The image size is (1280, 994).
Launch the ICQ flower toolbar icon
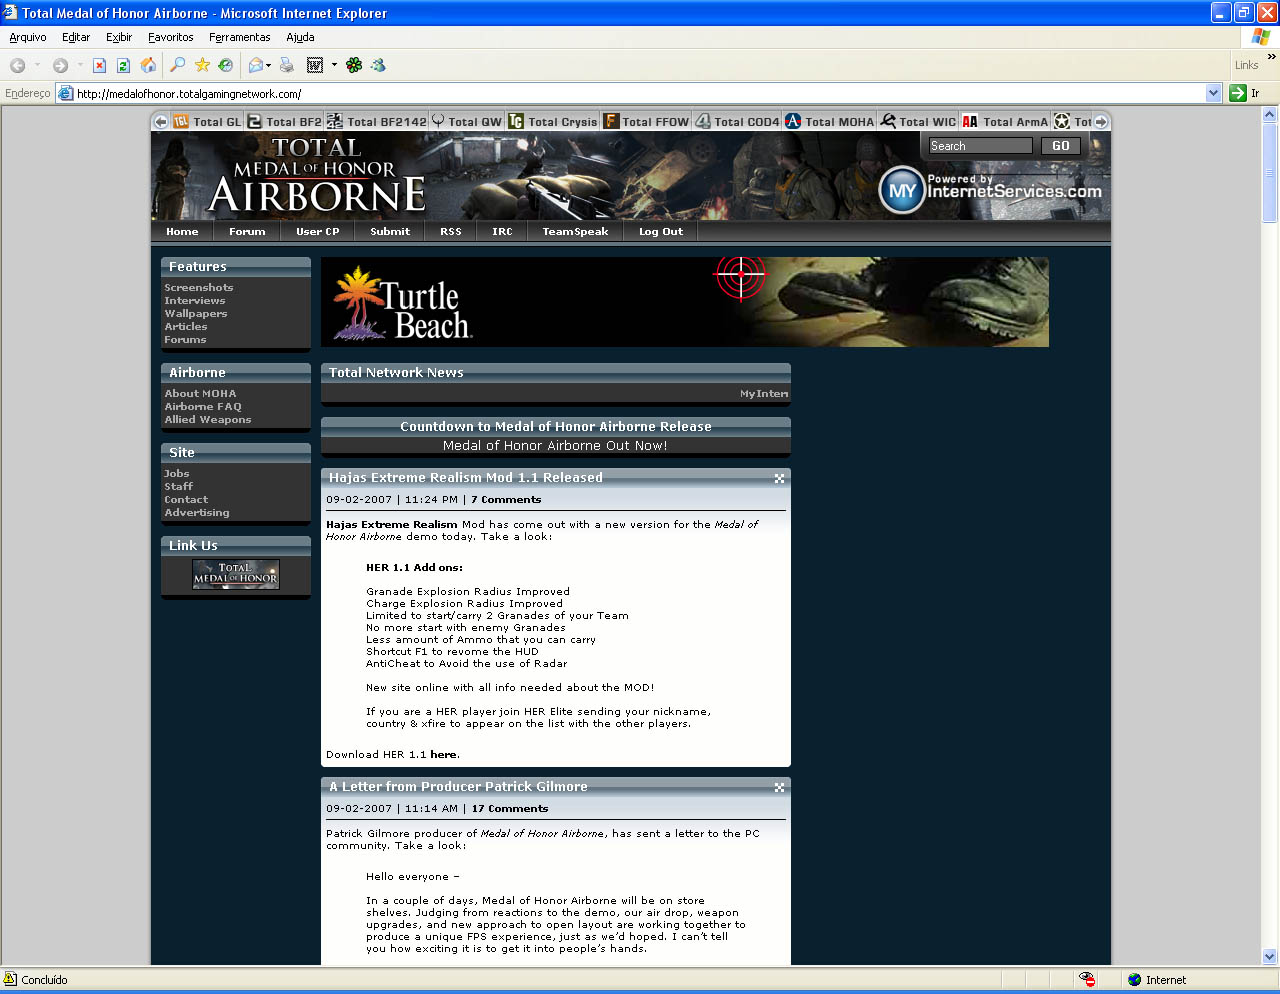click(354, 66)
